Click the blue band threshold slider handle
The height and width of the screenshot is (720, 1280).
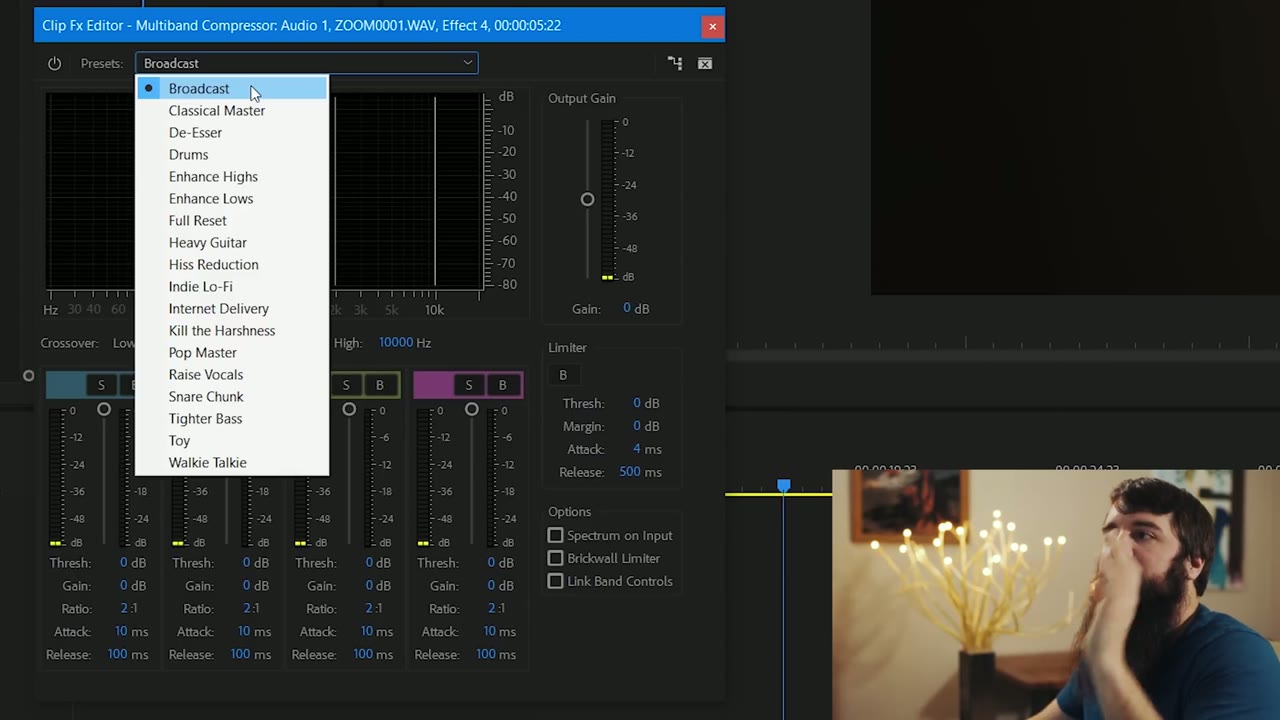coord(104,409)
